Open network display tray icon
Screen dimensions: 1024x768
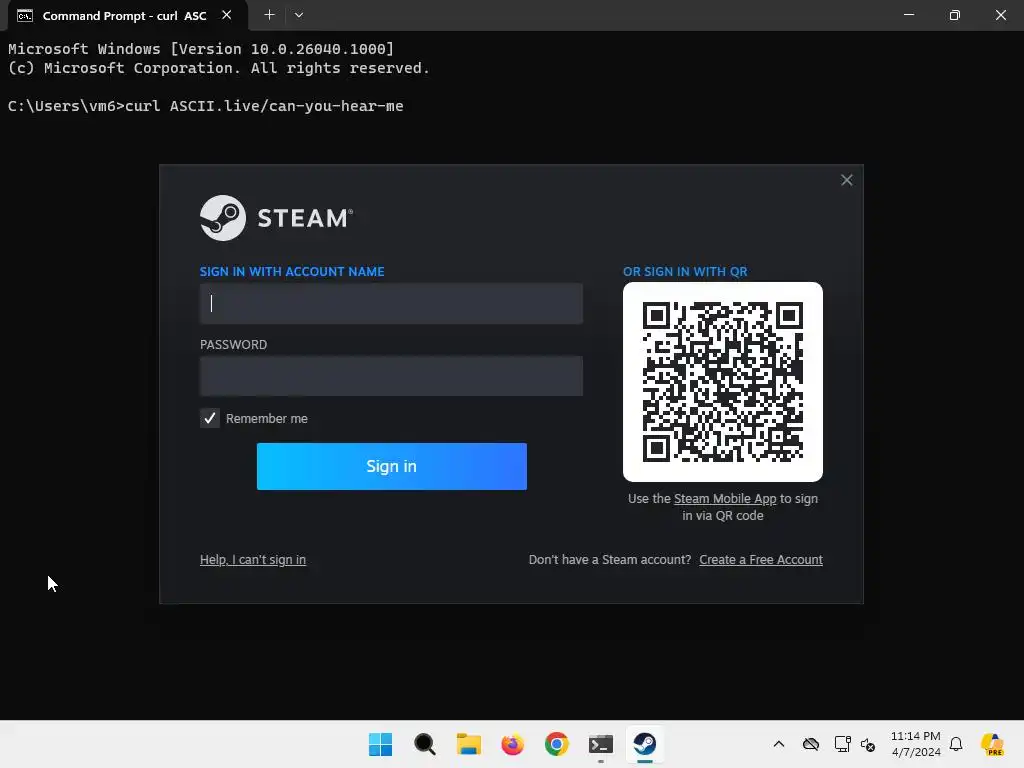[842, 744]
